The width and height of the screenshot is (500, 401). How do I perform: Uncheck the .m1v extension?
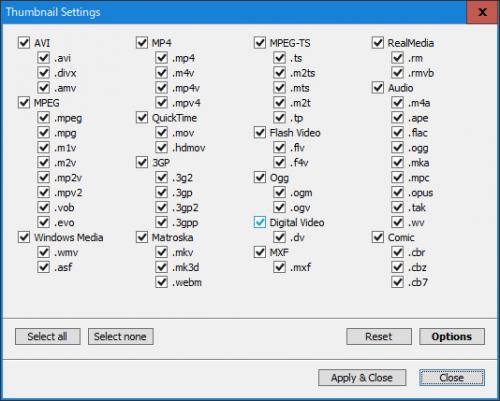tap(44, 147)
